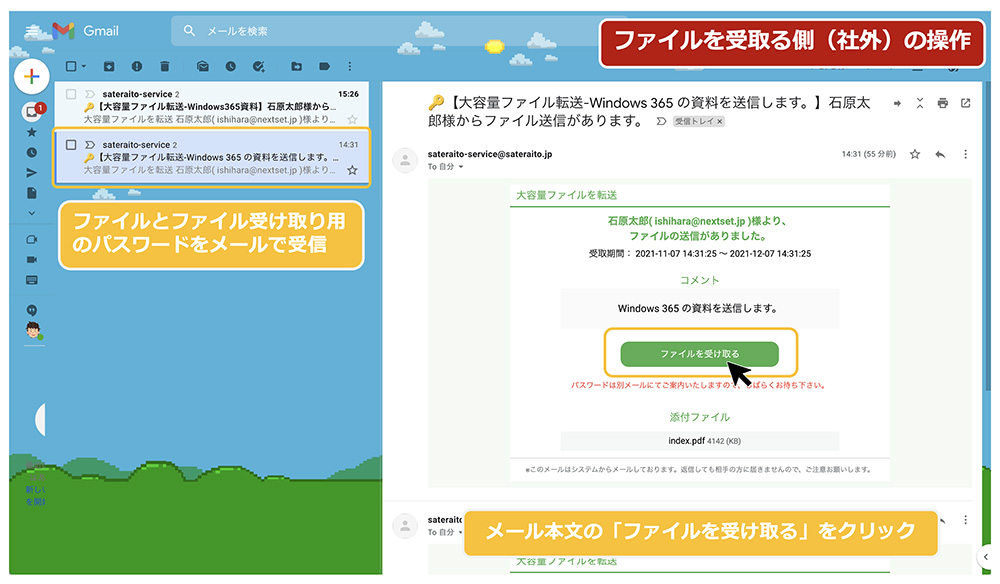Image resolution: width=1000 pixels, height=584 pixels.
Task: Remove the 受信トレイ label with x
Action: tap(719, 121)
